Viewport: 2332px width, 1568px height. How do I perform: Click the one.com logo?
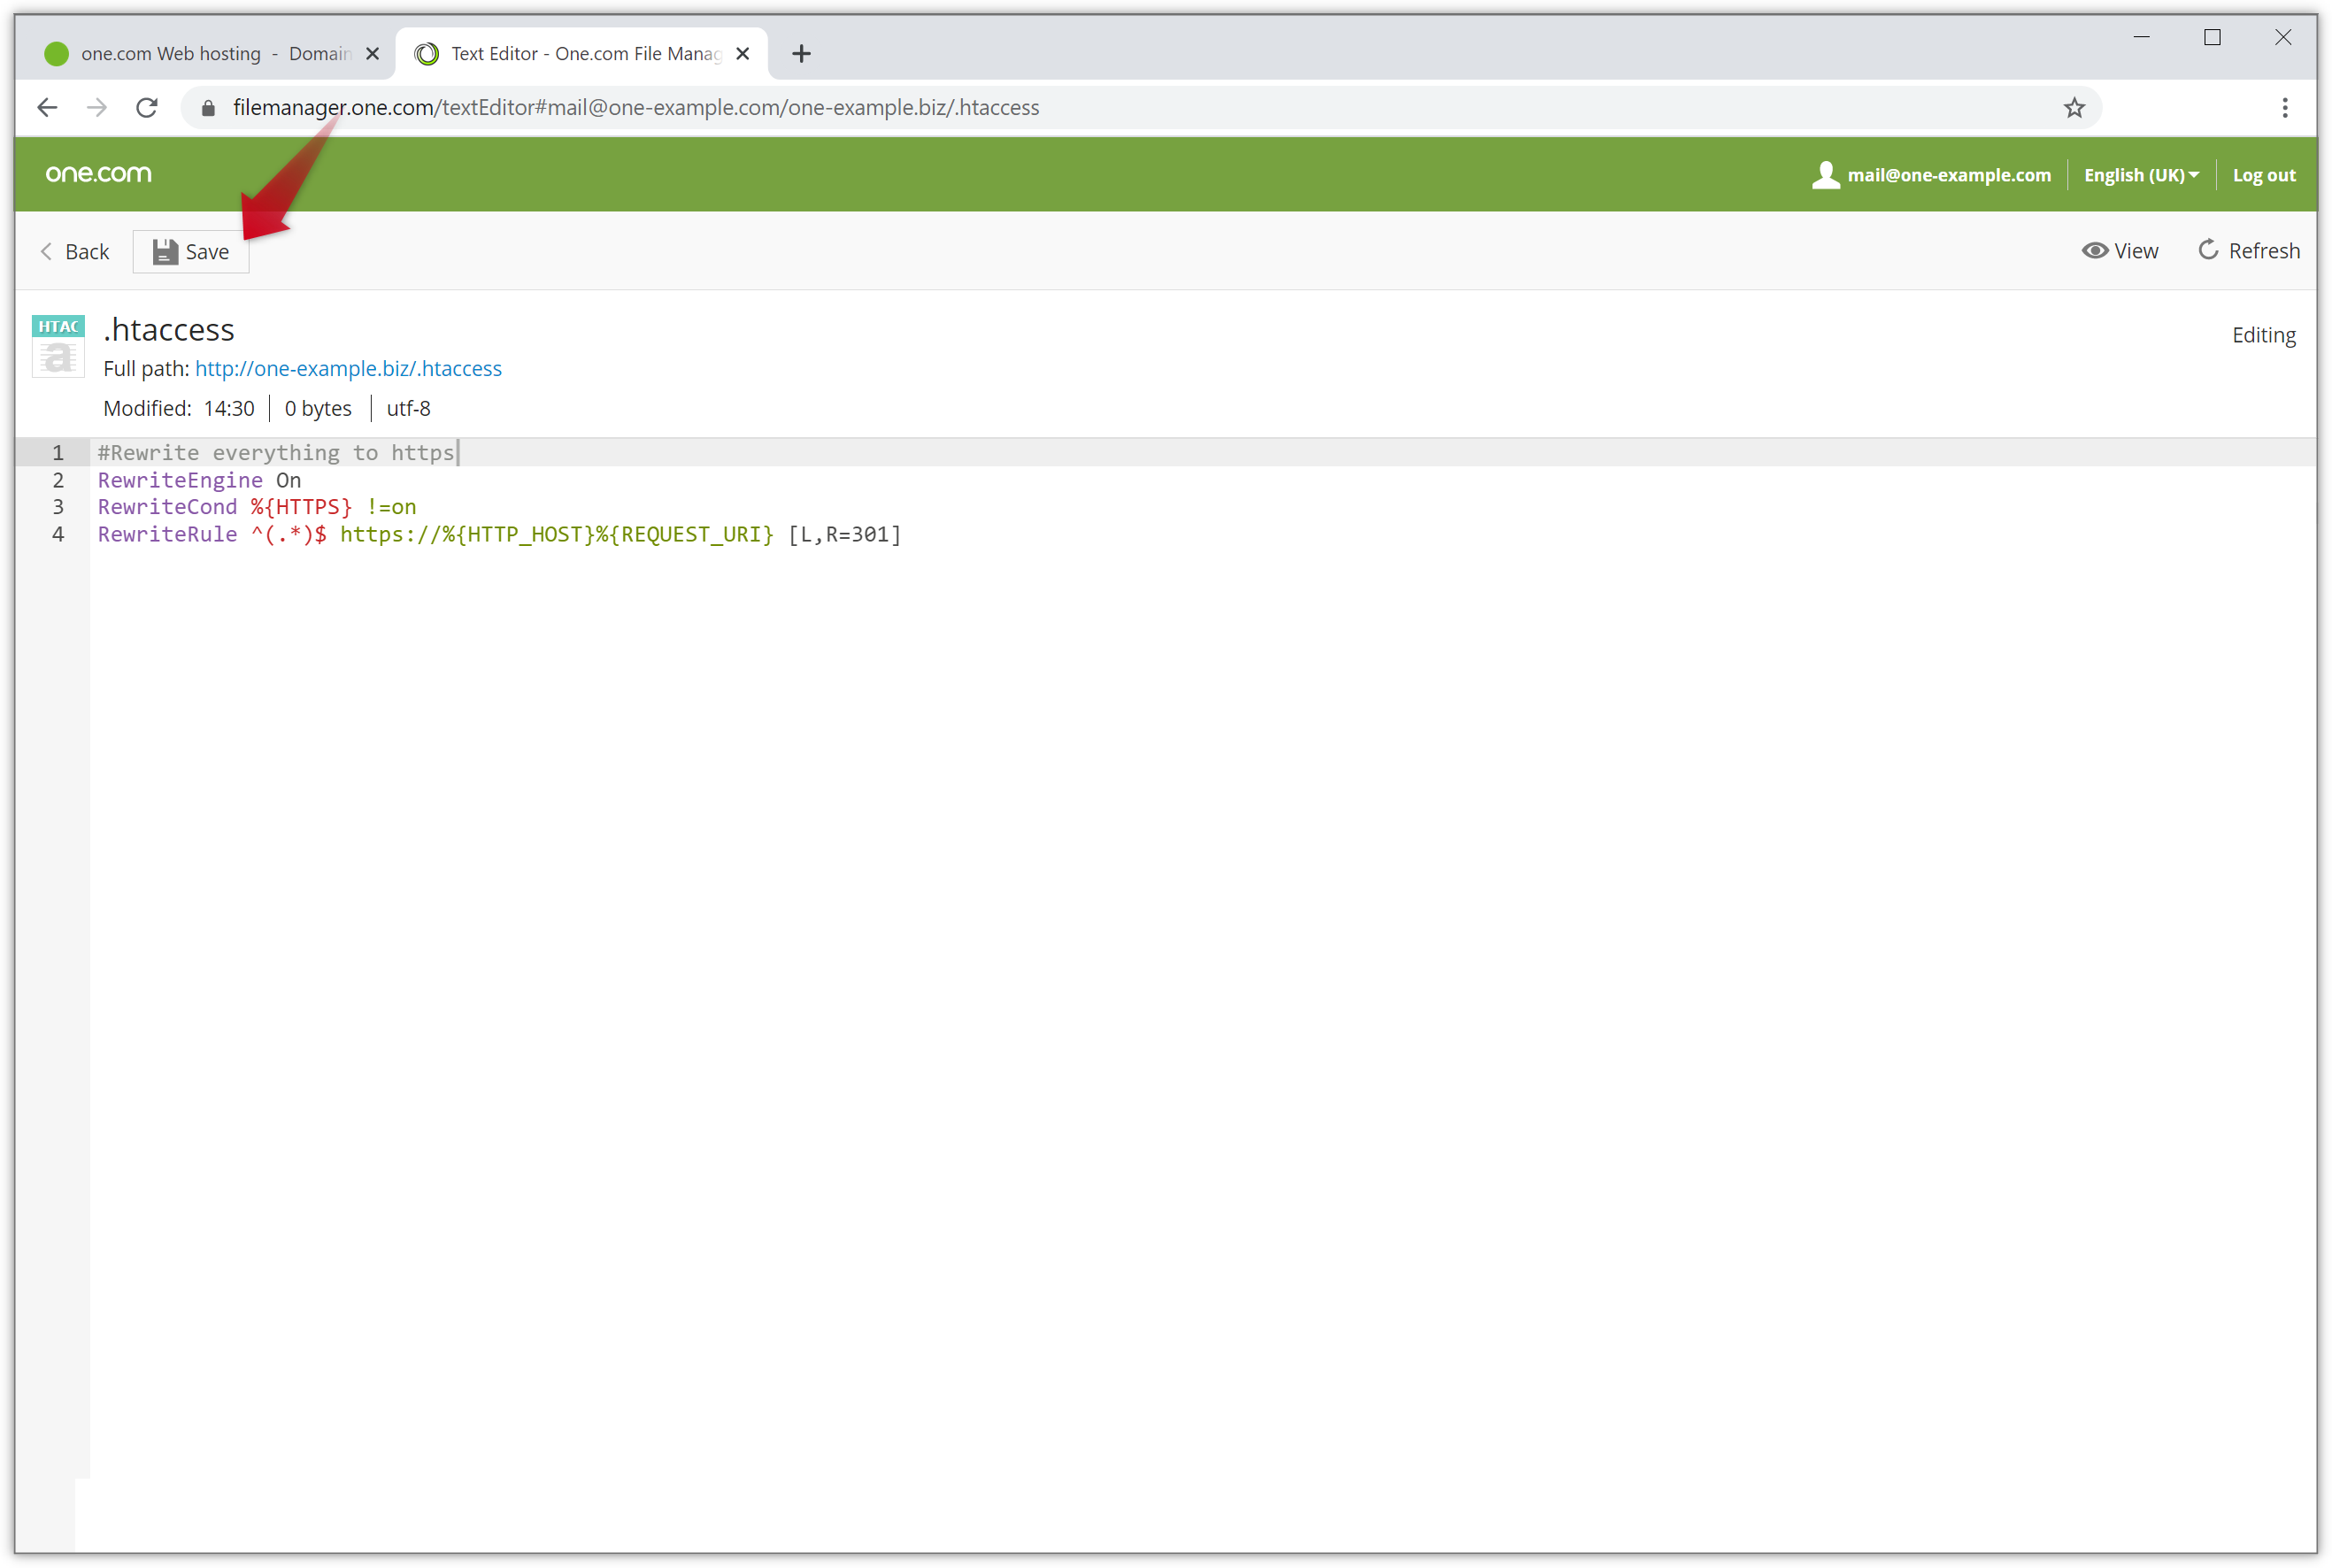(x=98, y=173)
